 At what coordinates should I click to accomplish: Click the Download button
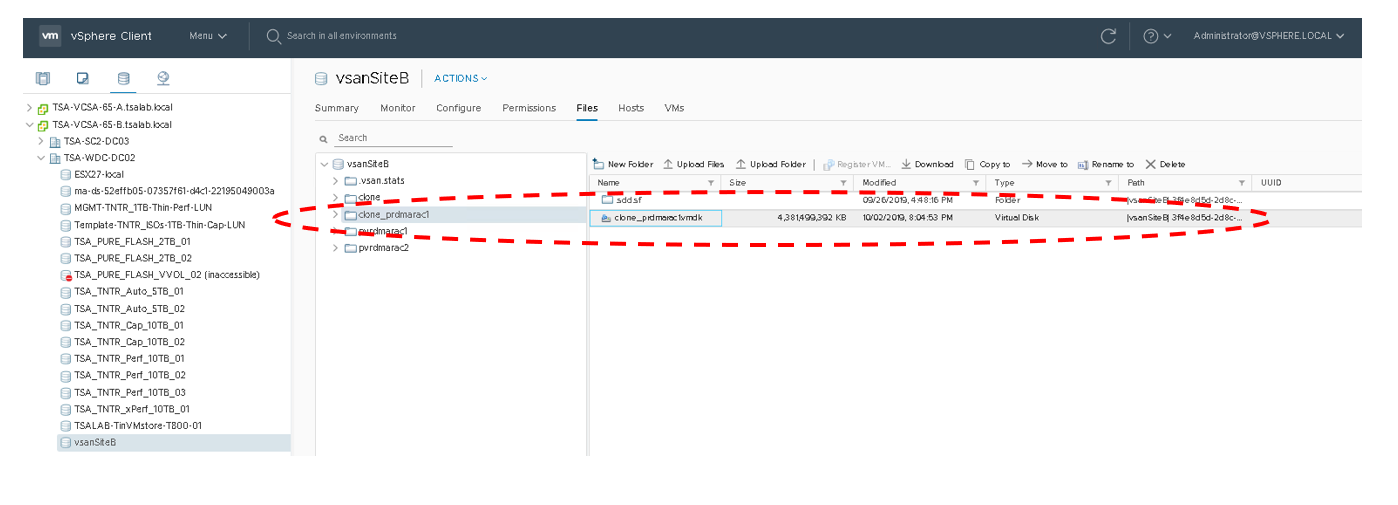(x=927, y=164)
